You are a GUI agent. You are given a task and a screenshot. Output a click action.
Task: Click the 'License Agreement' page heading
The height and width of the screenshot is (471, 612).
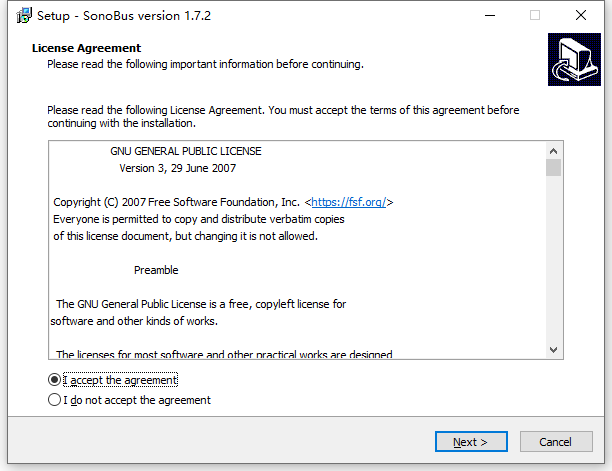coord(86,48)
